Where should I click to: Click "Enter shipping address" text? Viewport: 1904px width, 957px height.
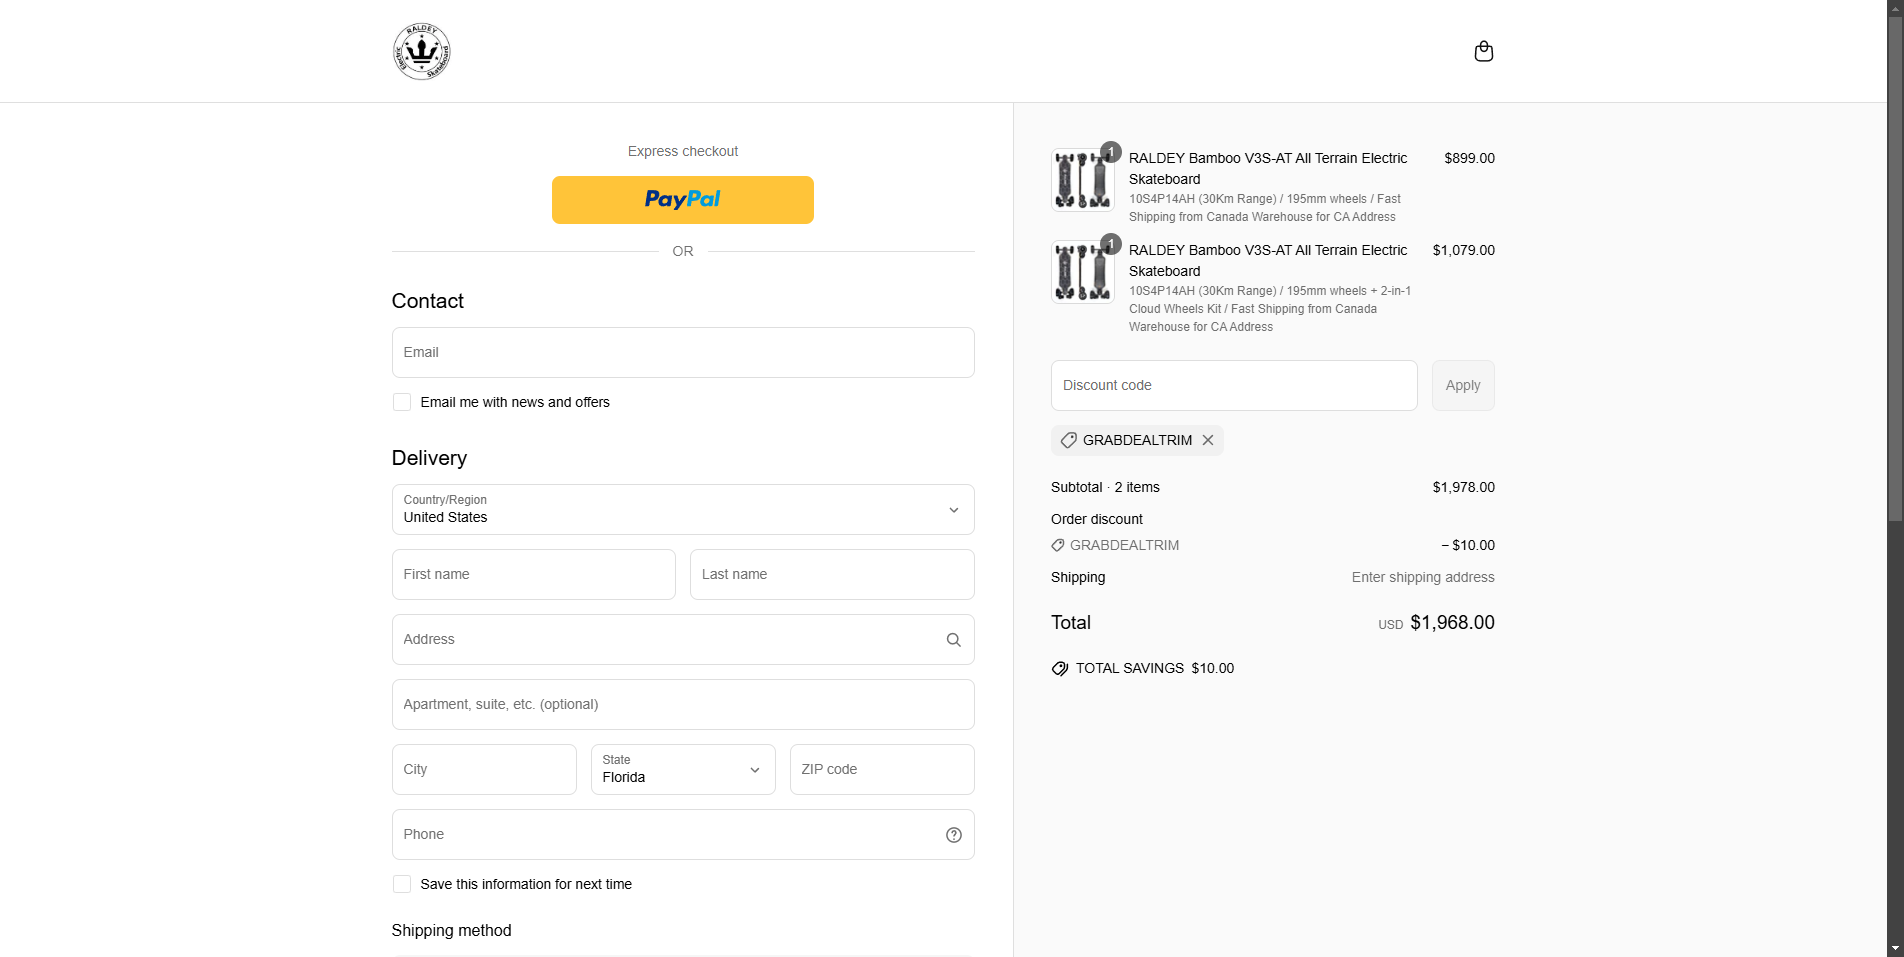[1423, 577]
